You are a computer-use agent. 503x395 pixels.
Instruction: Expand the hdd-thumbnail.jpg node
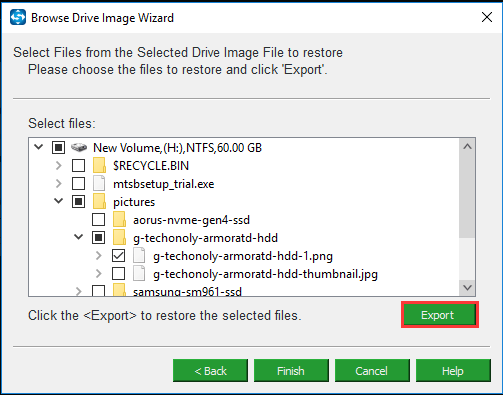click(99, 273)
